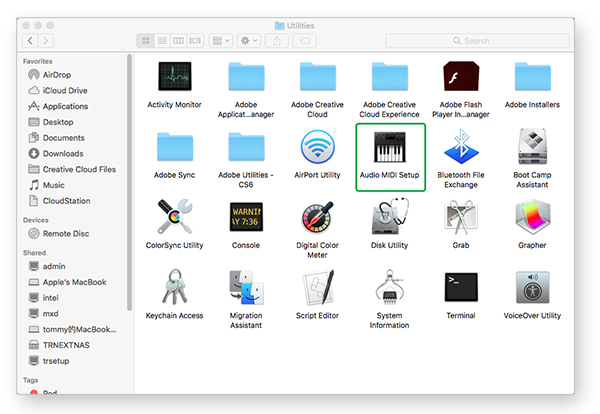Select System Information icon
Image resolution: width=600 pixels, height=414 pixels.
[390, 287]
